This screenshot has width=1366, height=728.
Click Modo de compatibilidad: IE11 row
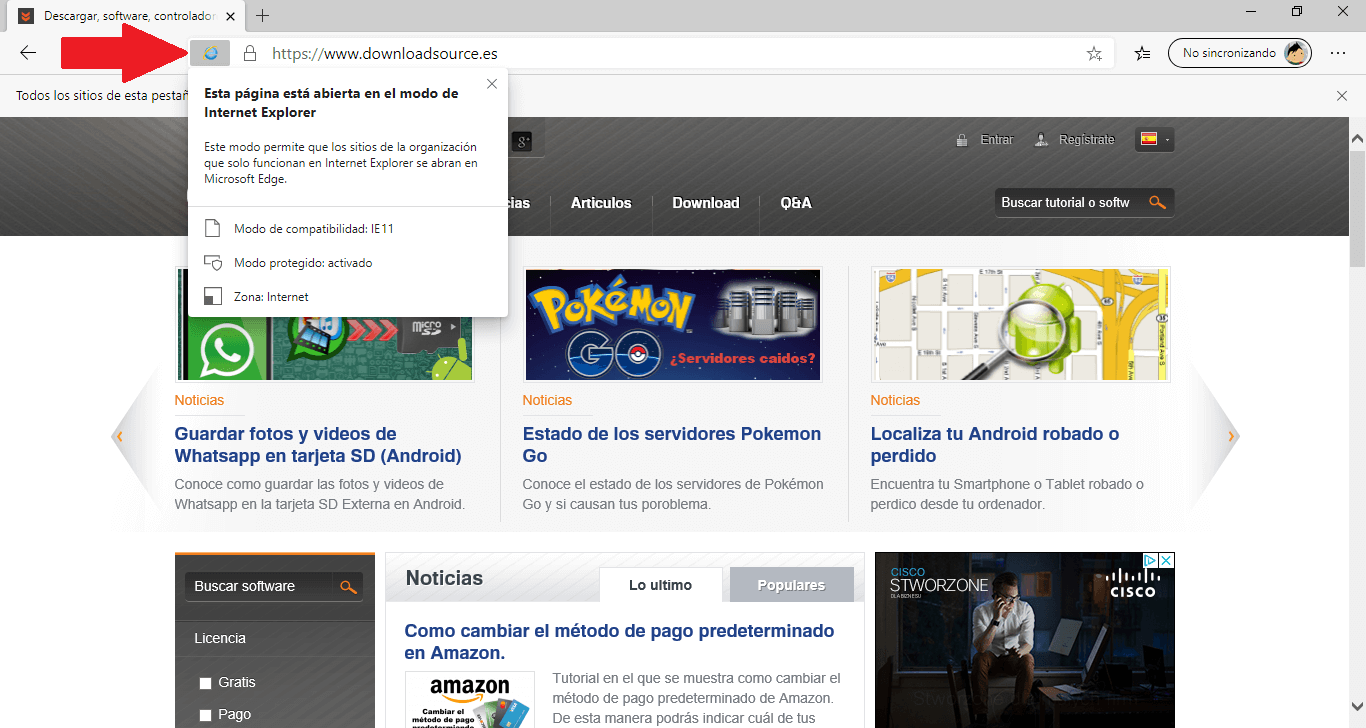tap(347, 229)
